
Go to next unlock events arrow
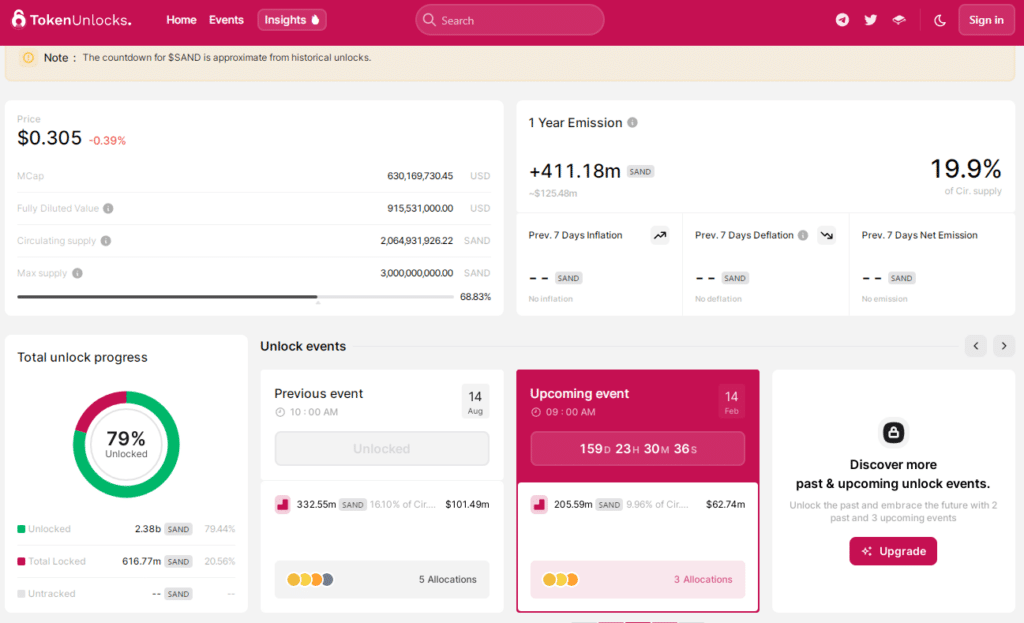click(x=1004, y=346)
